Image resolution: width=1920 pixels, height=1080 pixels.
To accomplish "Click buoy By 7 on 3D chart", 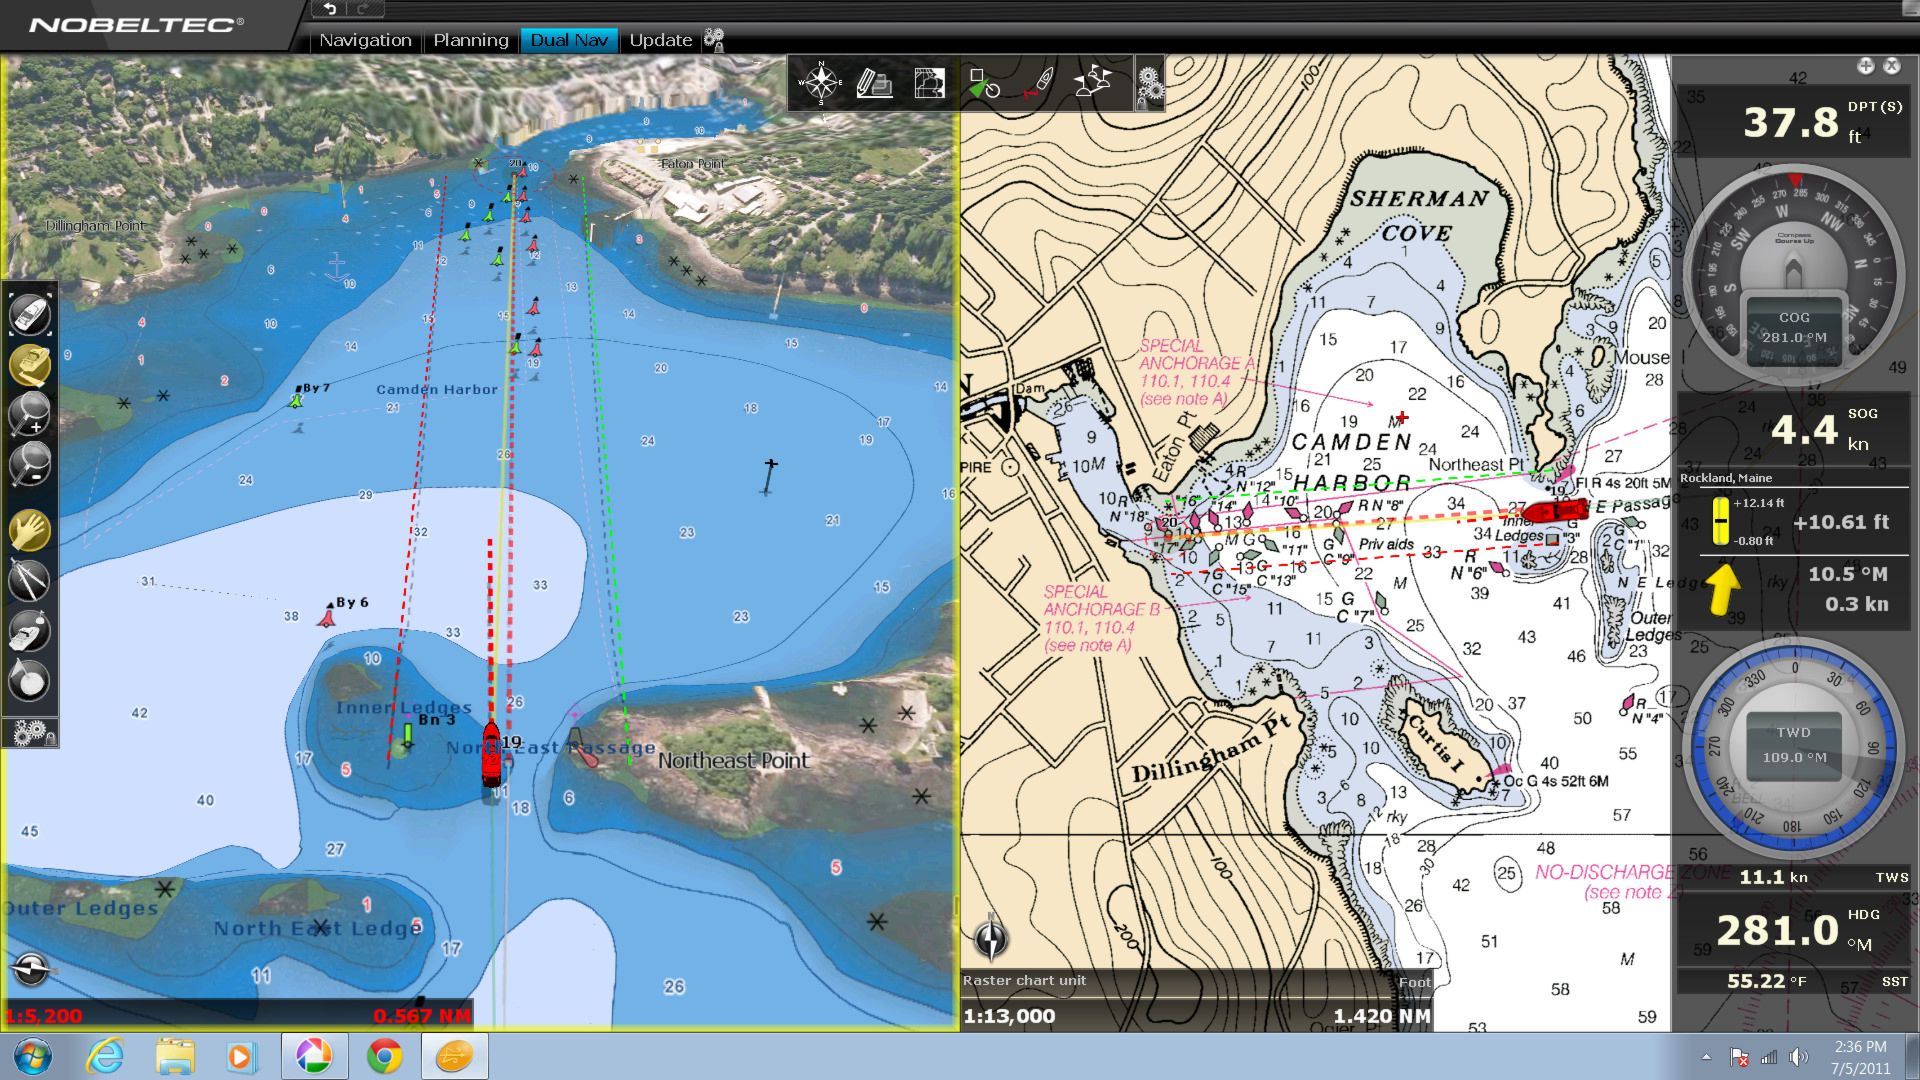I will [x=296, y=399].
